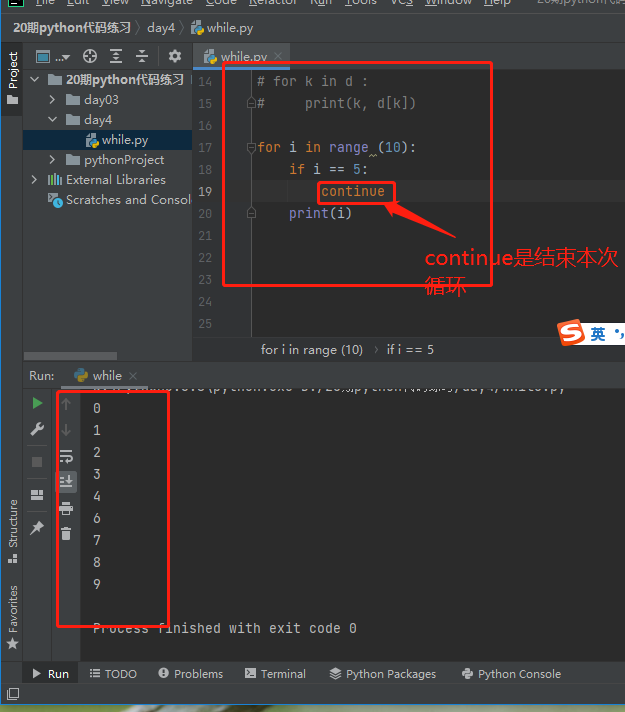Toggle scroll to end of output
The height and width of the screenshot is (712, 625).
click(x=66, y=481)
